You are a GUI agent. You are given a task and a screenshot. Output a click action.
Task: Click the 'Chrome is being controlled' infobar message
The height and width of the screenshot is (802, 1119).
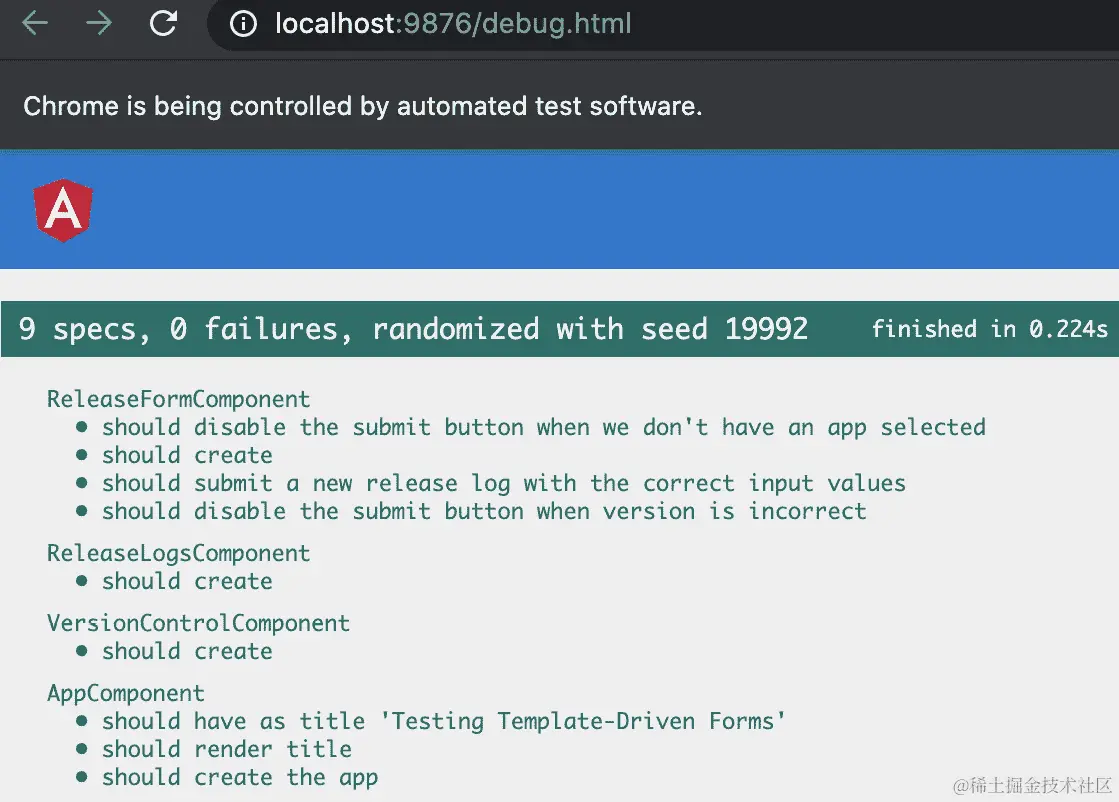(x=363, y=106)
